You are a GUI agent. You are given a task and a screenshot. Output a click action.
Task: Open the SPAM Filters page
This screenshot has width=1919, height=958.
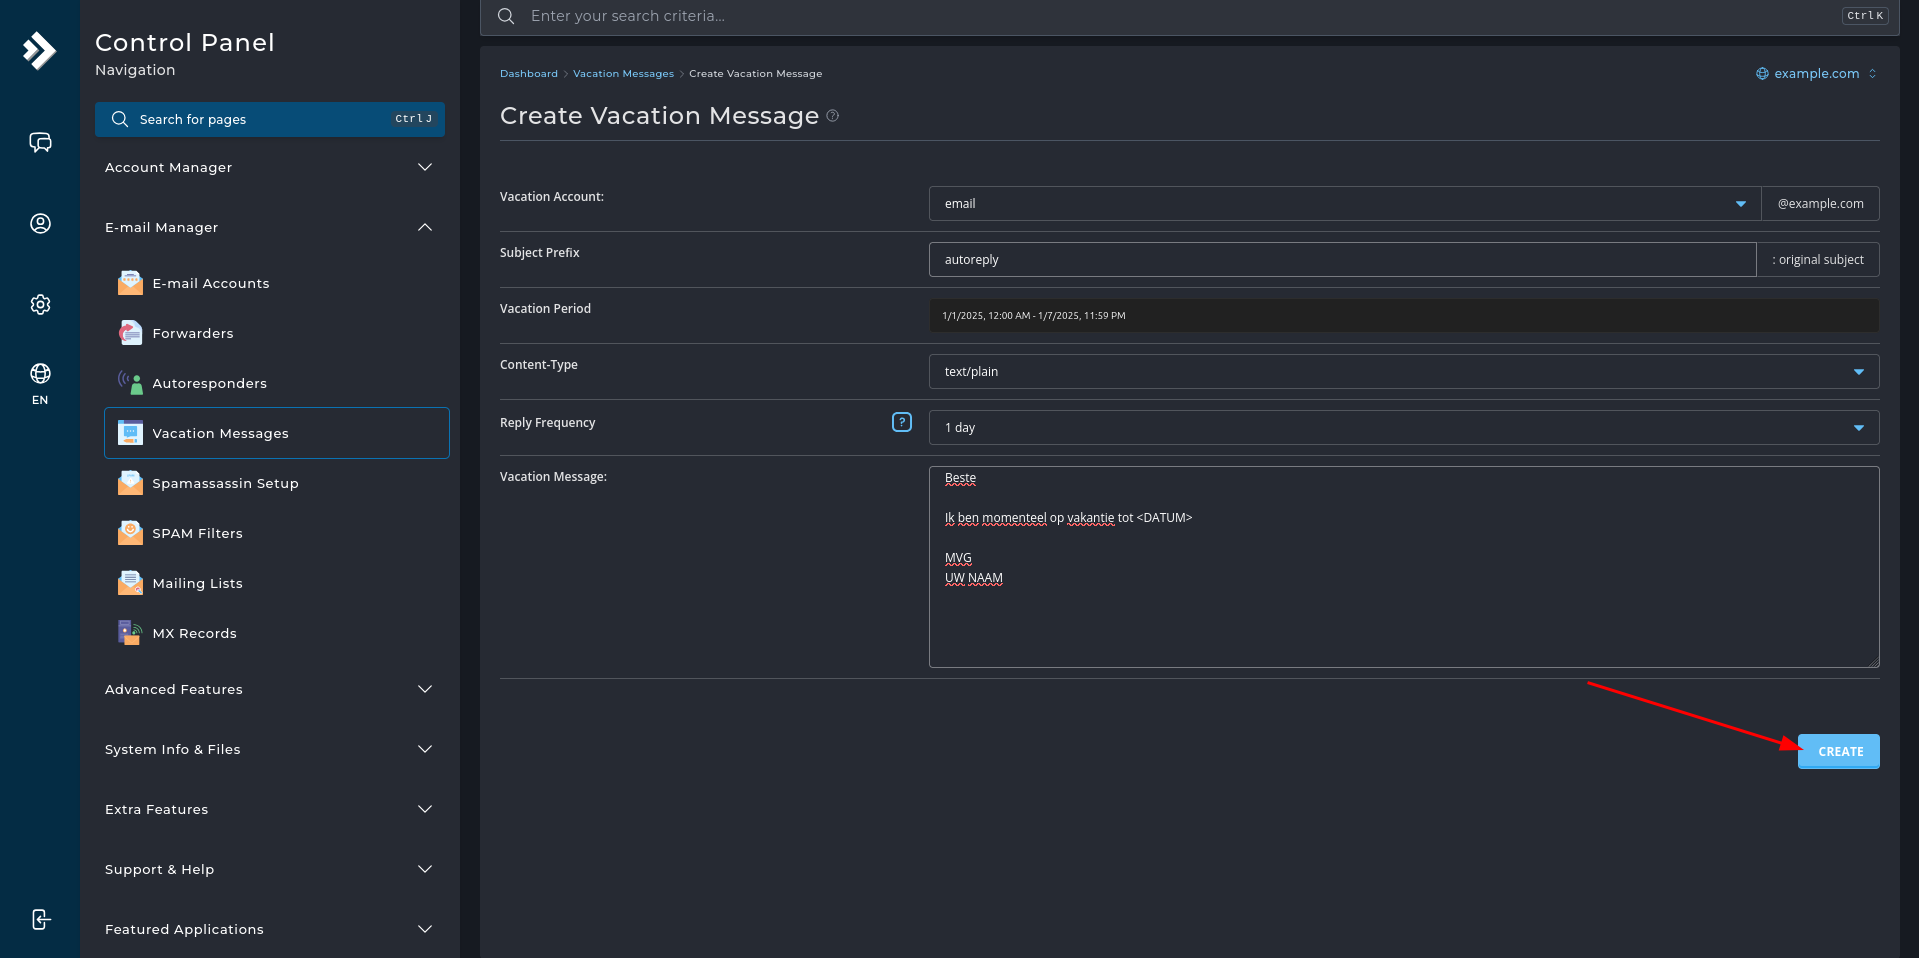[197, 533]
